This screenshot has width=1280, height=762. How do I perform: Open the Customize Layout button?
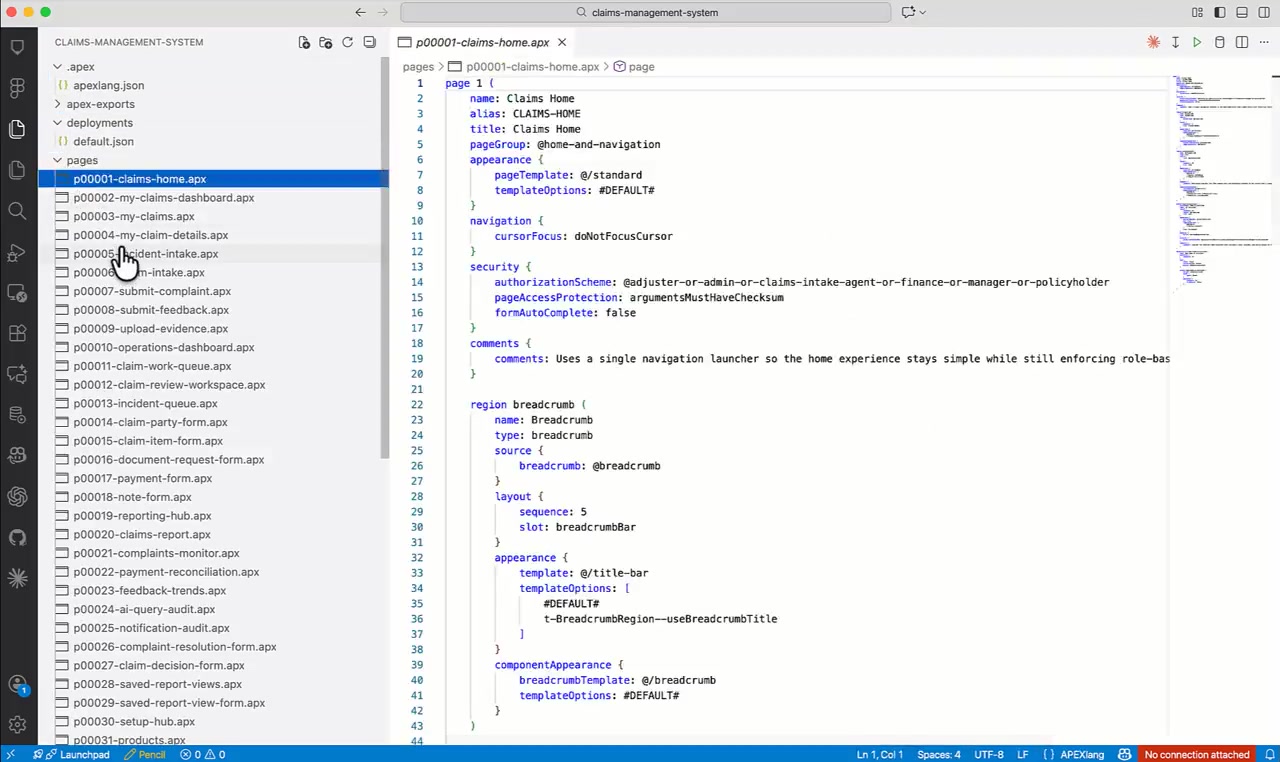[x=1197, y=12]
